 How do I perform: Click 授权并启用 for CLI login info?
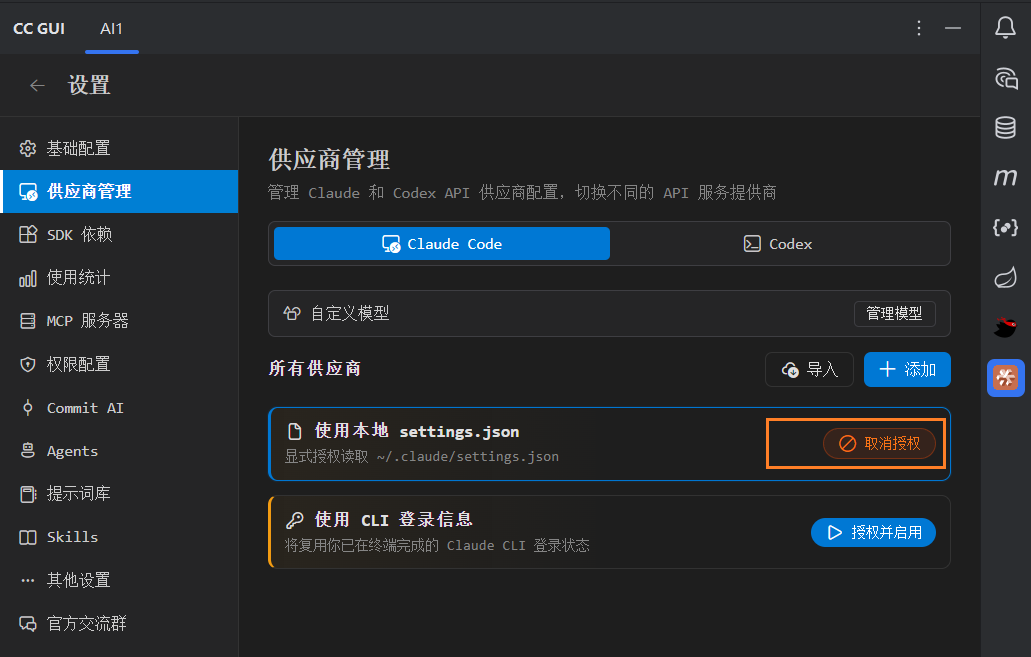(873, 533)
